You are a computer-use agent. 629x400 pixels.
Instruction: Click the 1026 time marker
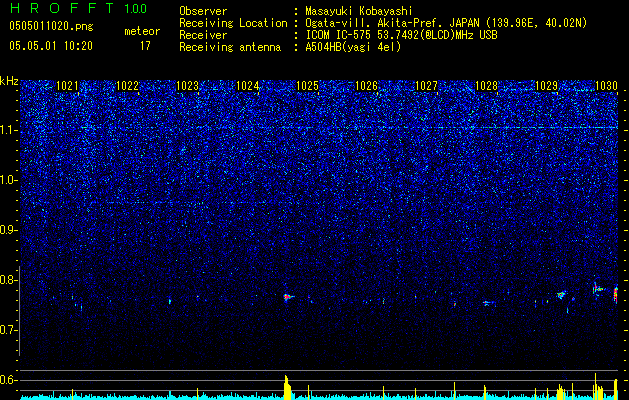click(367, 86)
